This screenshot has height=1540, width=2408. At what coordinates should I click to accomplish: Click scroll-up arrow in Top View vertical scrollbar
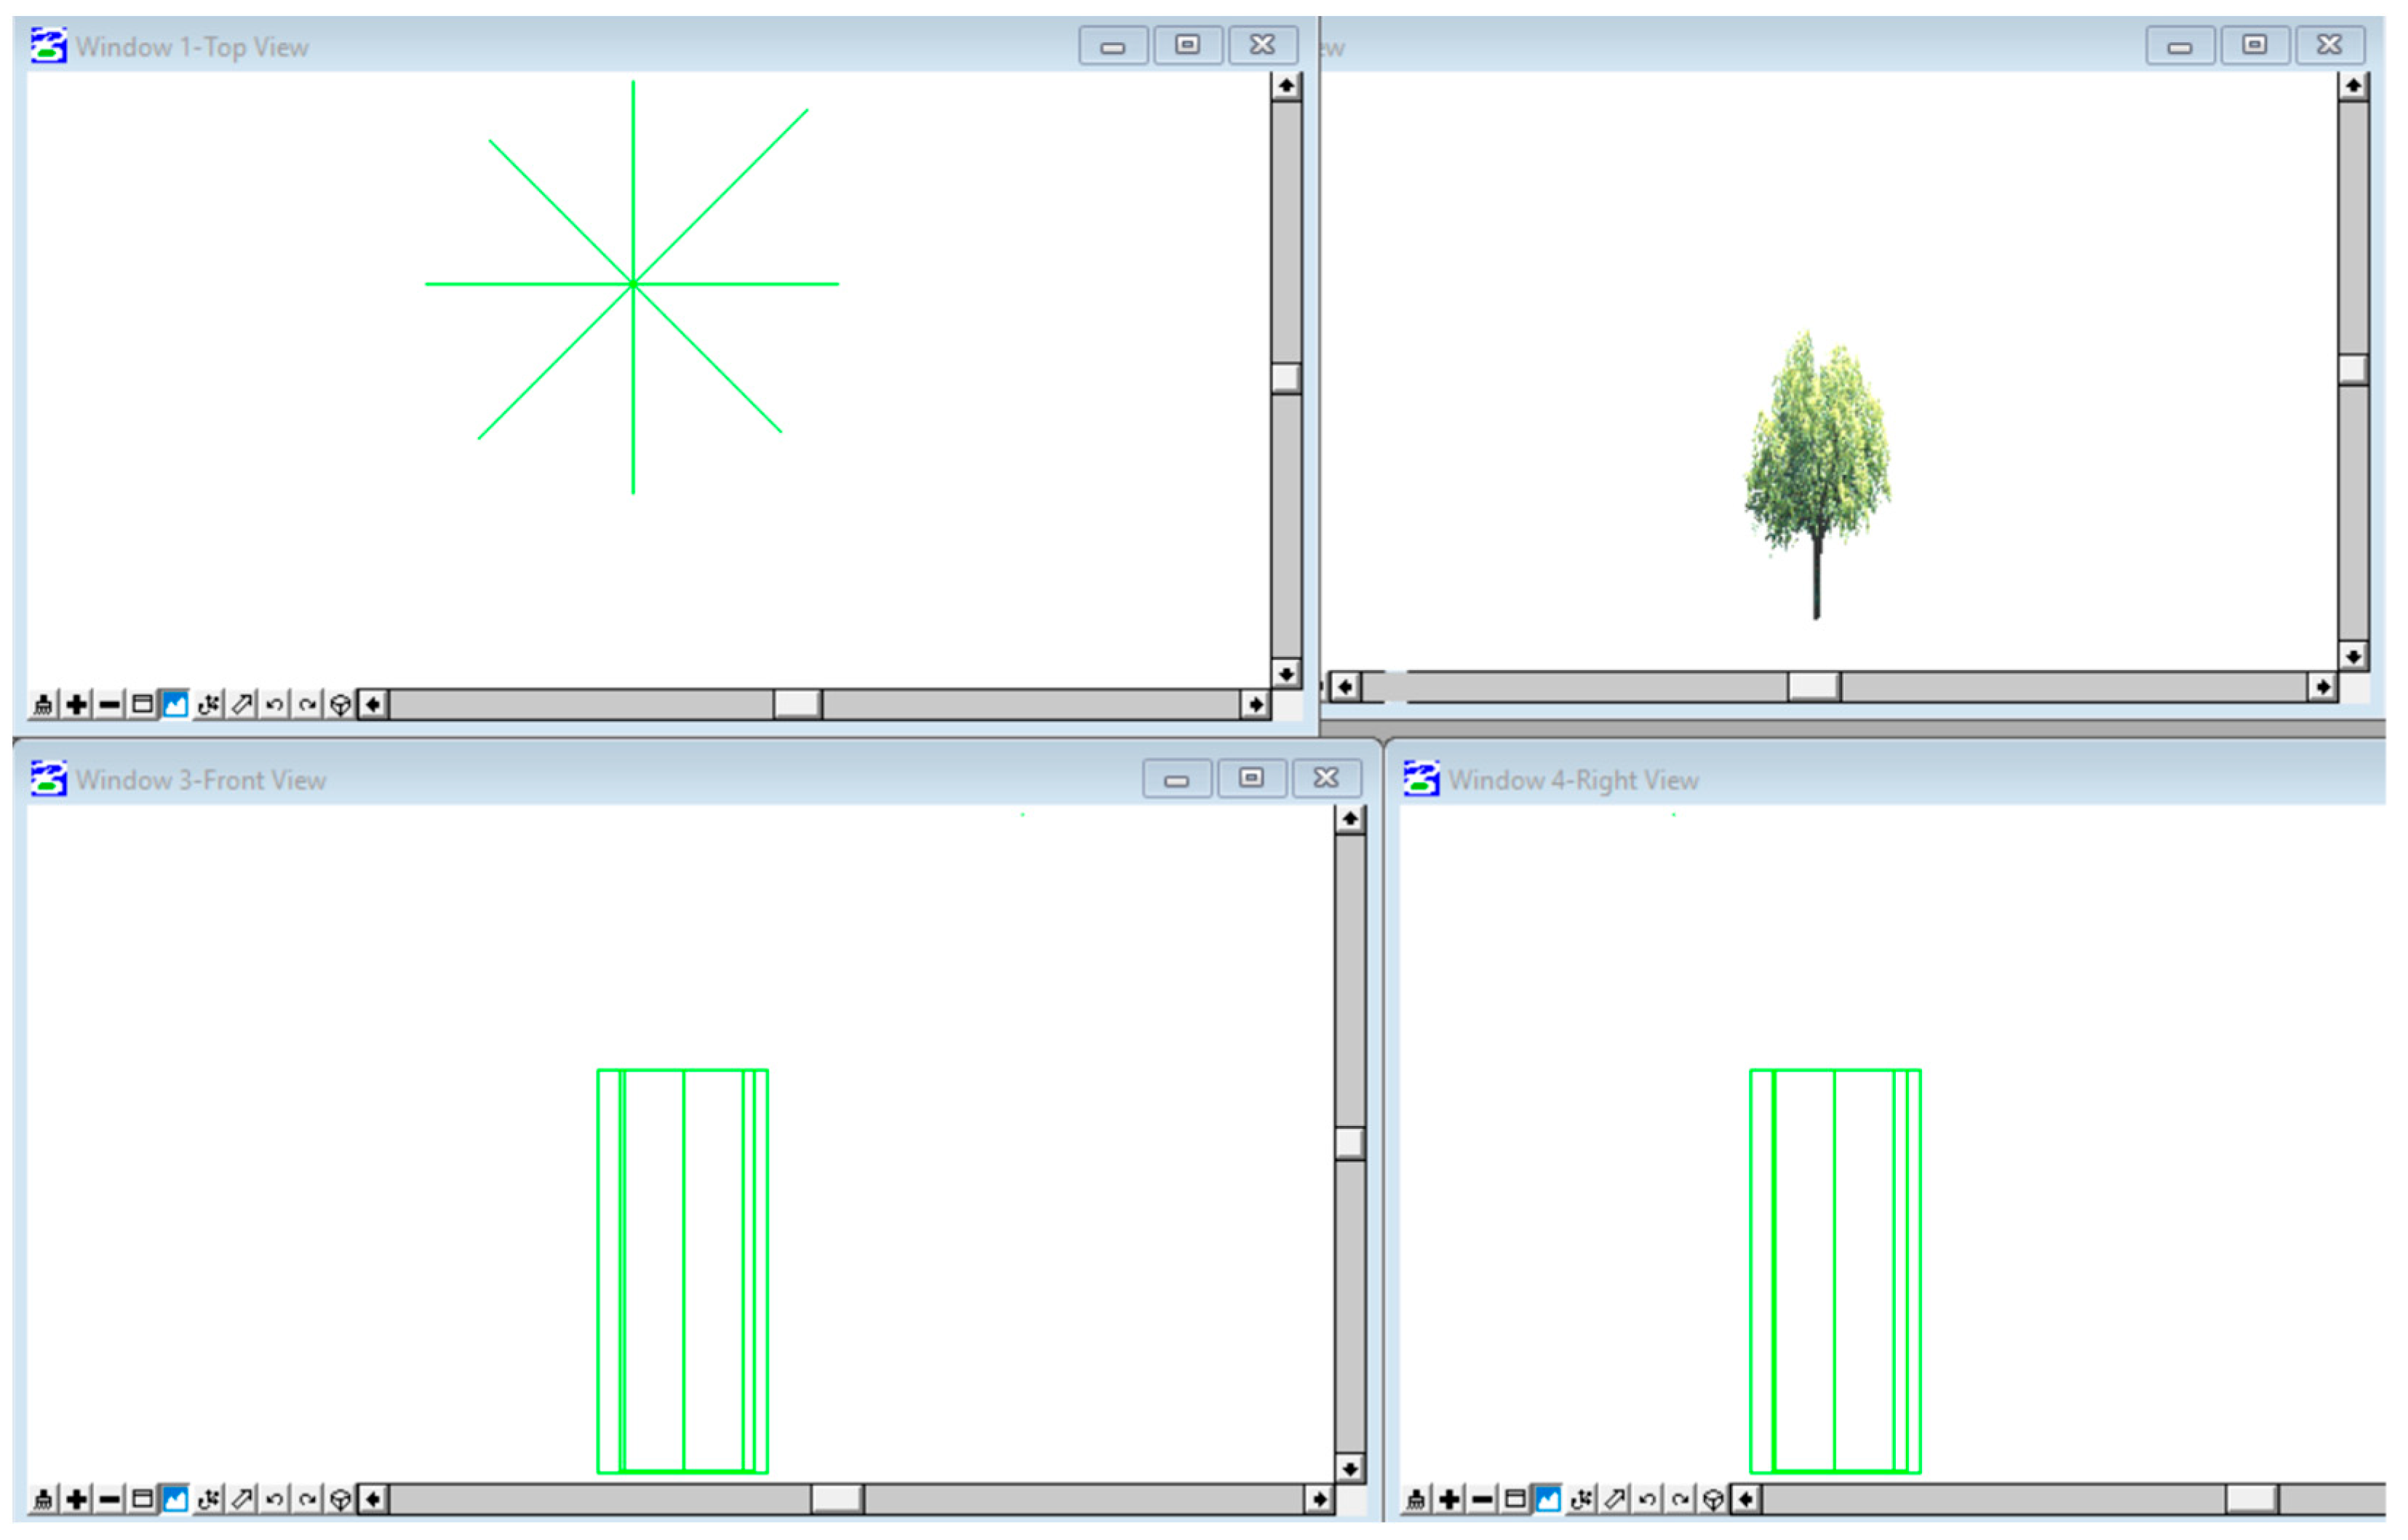(1286, 86)
